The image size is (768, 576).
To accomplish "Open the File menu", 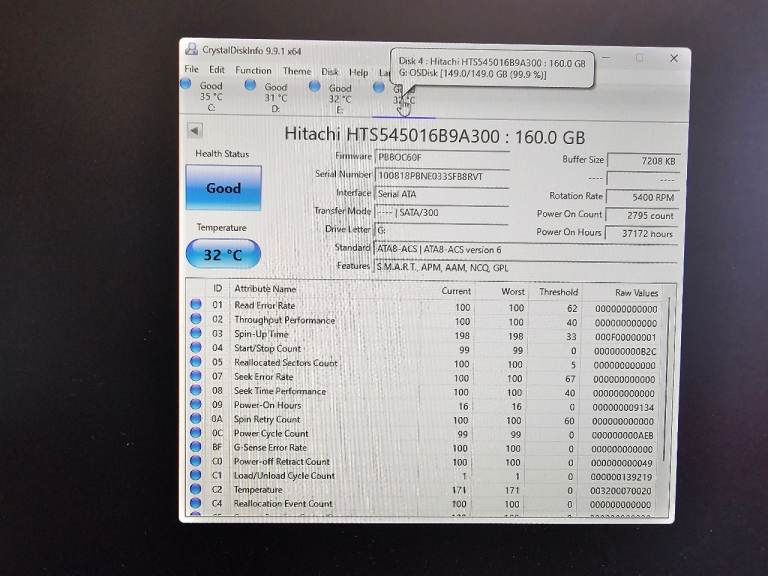I will click(x=192, y=69).
